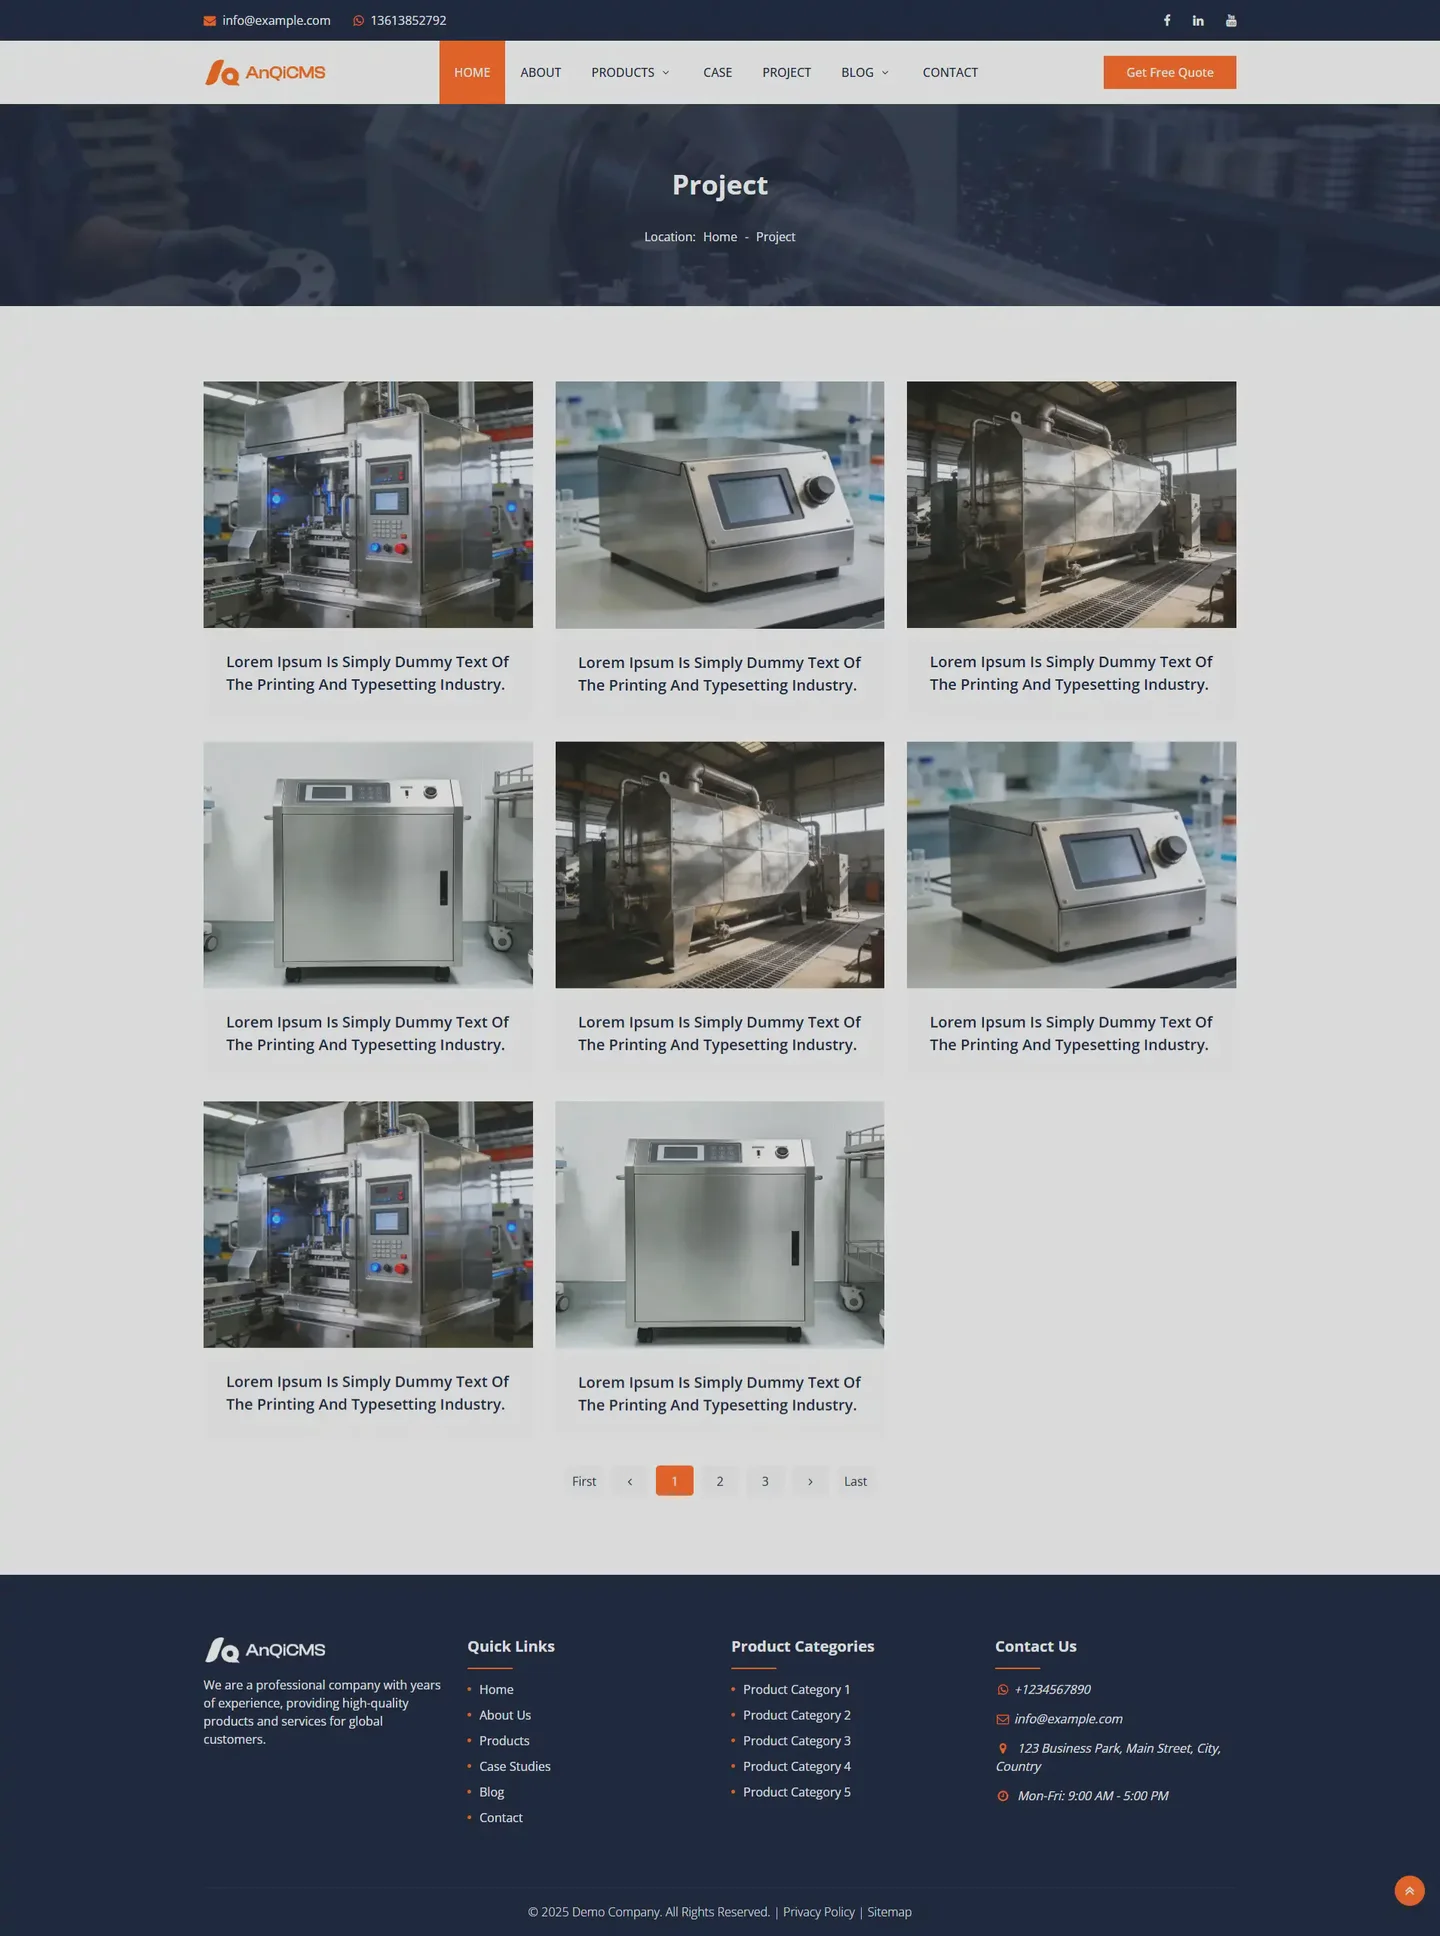Open Product Category 3 footer link
The height and width of the screenshot is (1936, 1440).
[796, 1741]
